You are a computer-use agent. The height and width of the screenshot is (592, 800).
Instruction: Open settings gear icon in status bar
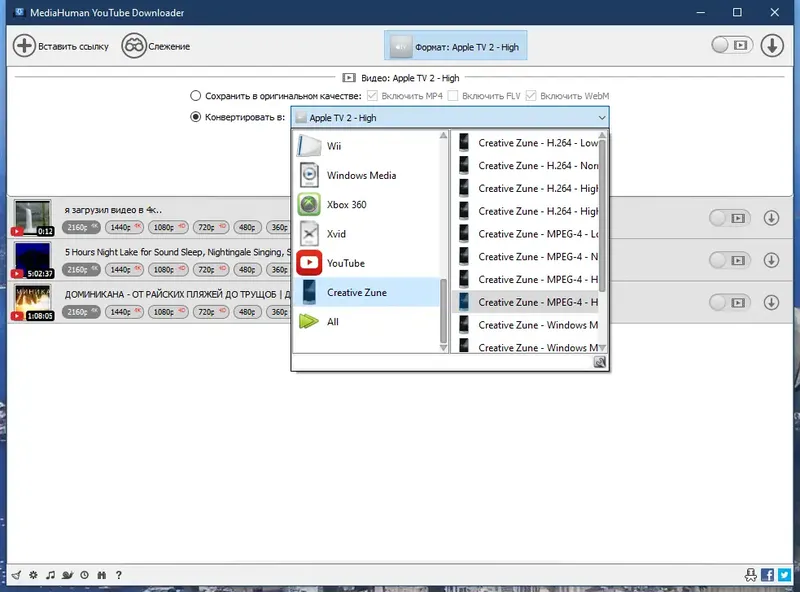tap(33, 575)
